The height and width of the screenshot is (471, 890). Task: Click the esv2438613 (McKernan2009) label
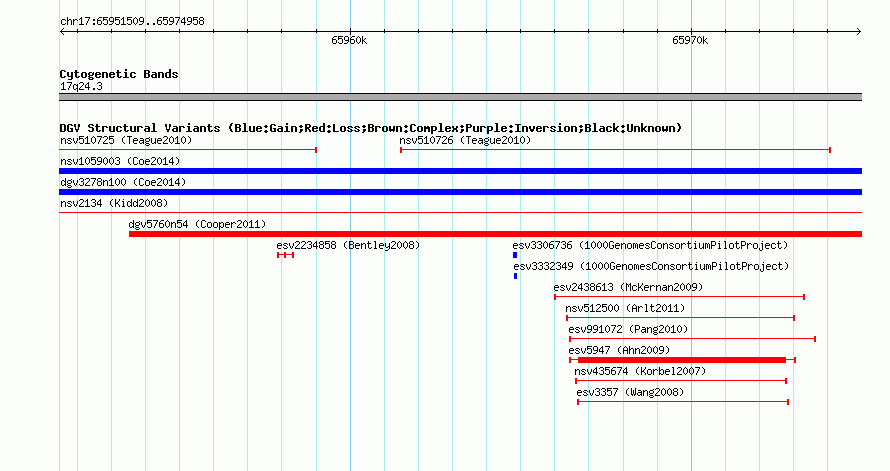[628, 287]
